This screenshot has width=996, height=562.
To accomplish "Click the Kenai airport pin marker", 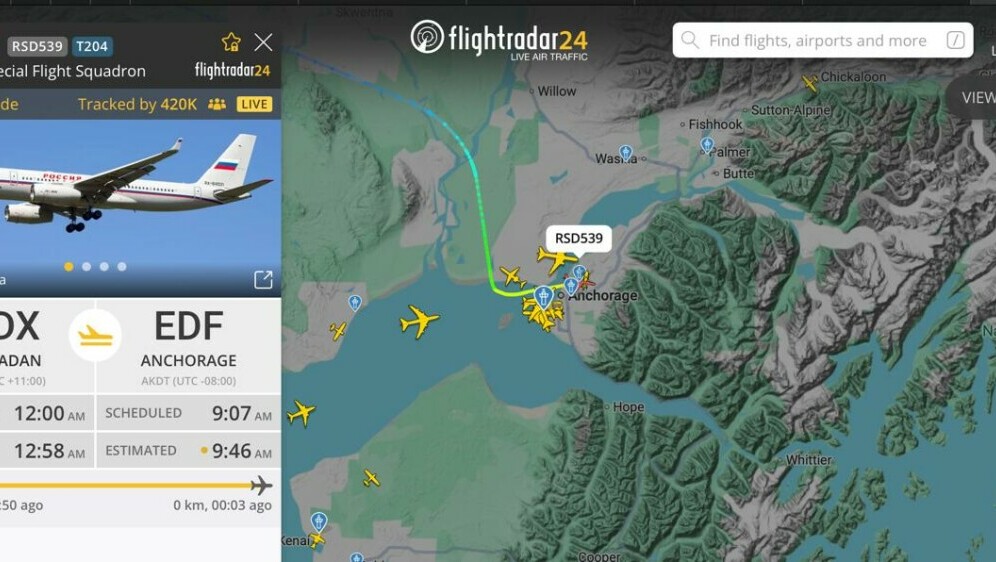I will pyautogui.click(x=319, y=522).
